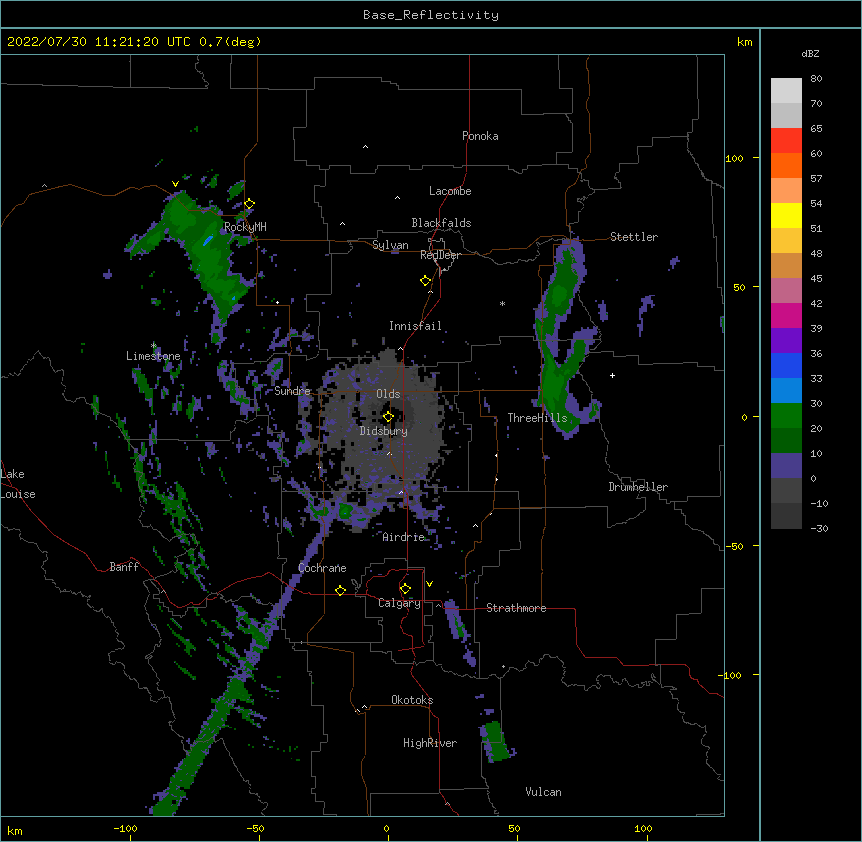Click the yellow V marker northwest of RockyMH
This screenshot has height=842, width=862.
[175, 184]
